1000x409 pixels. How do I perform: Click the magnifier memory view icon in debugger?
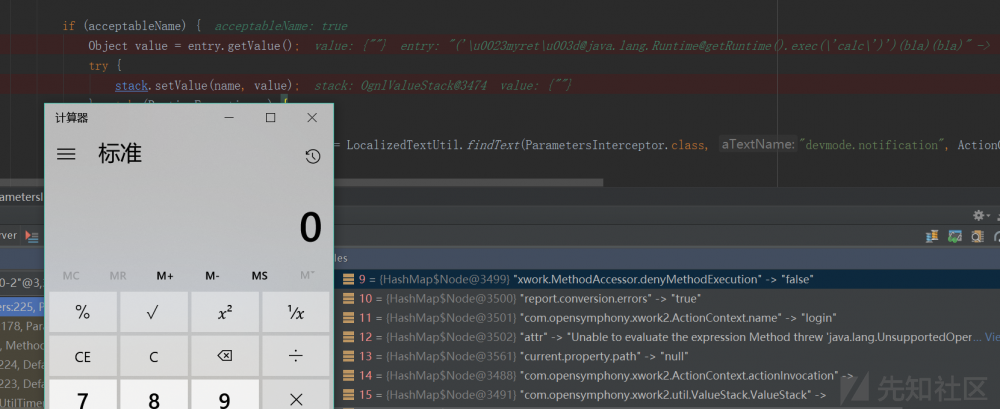pos(977,236)
